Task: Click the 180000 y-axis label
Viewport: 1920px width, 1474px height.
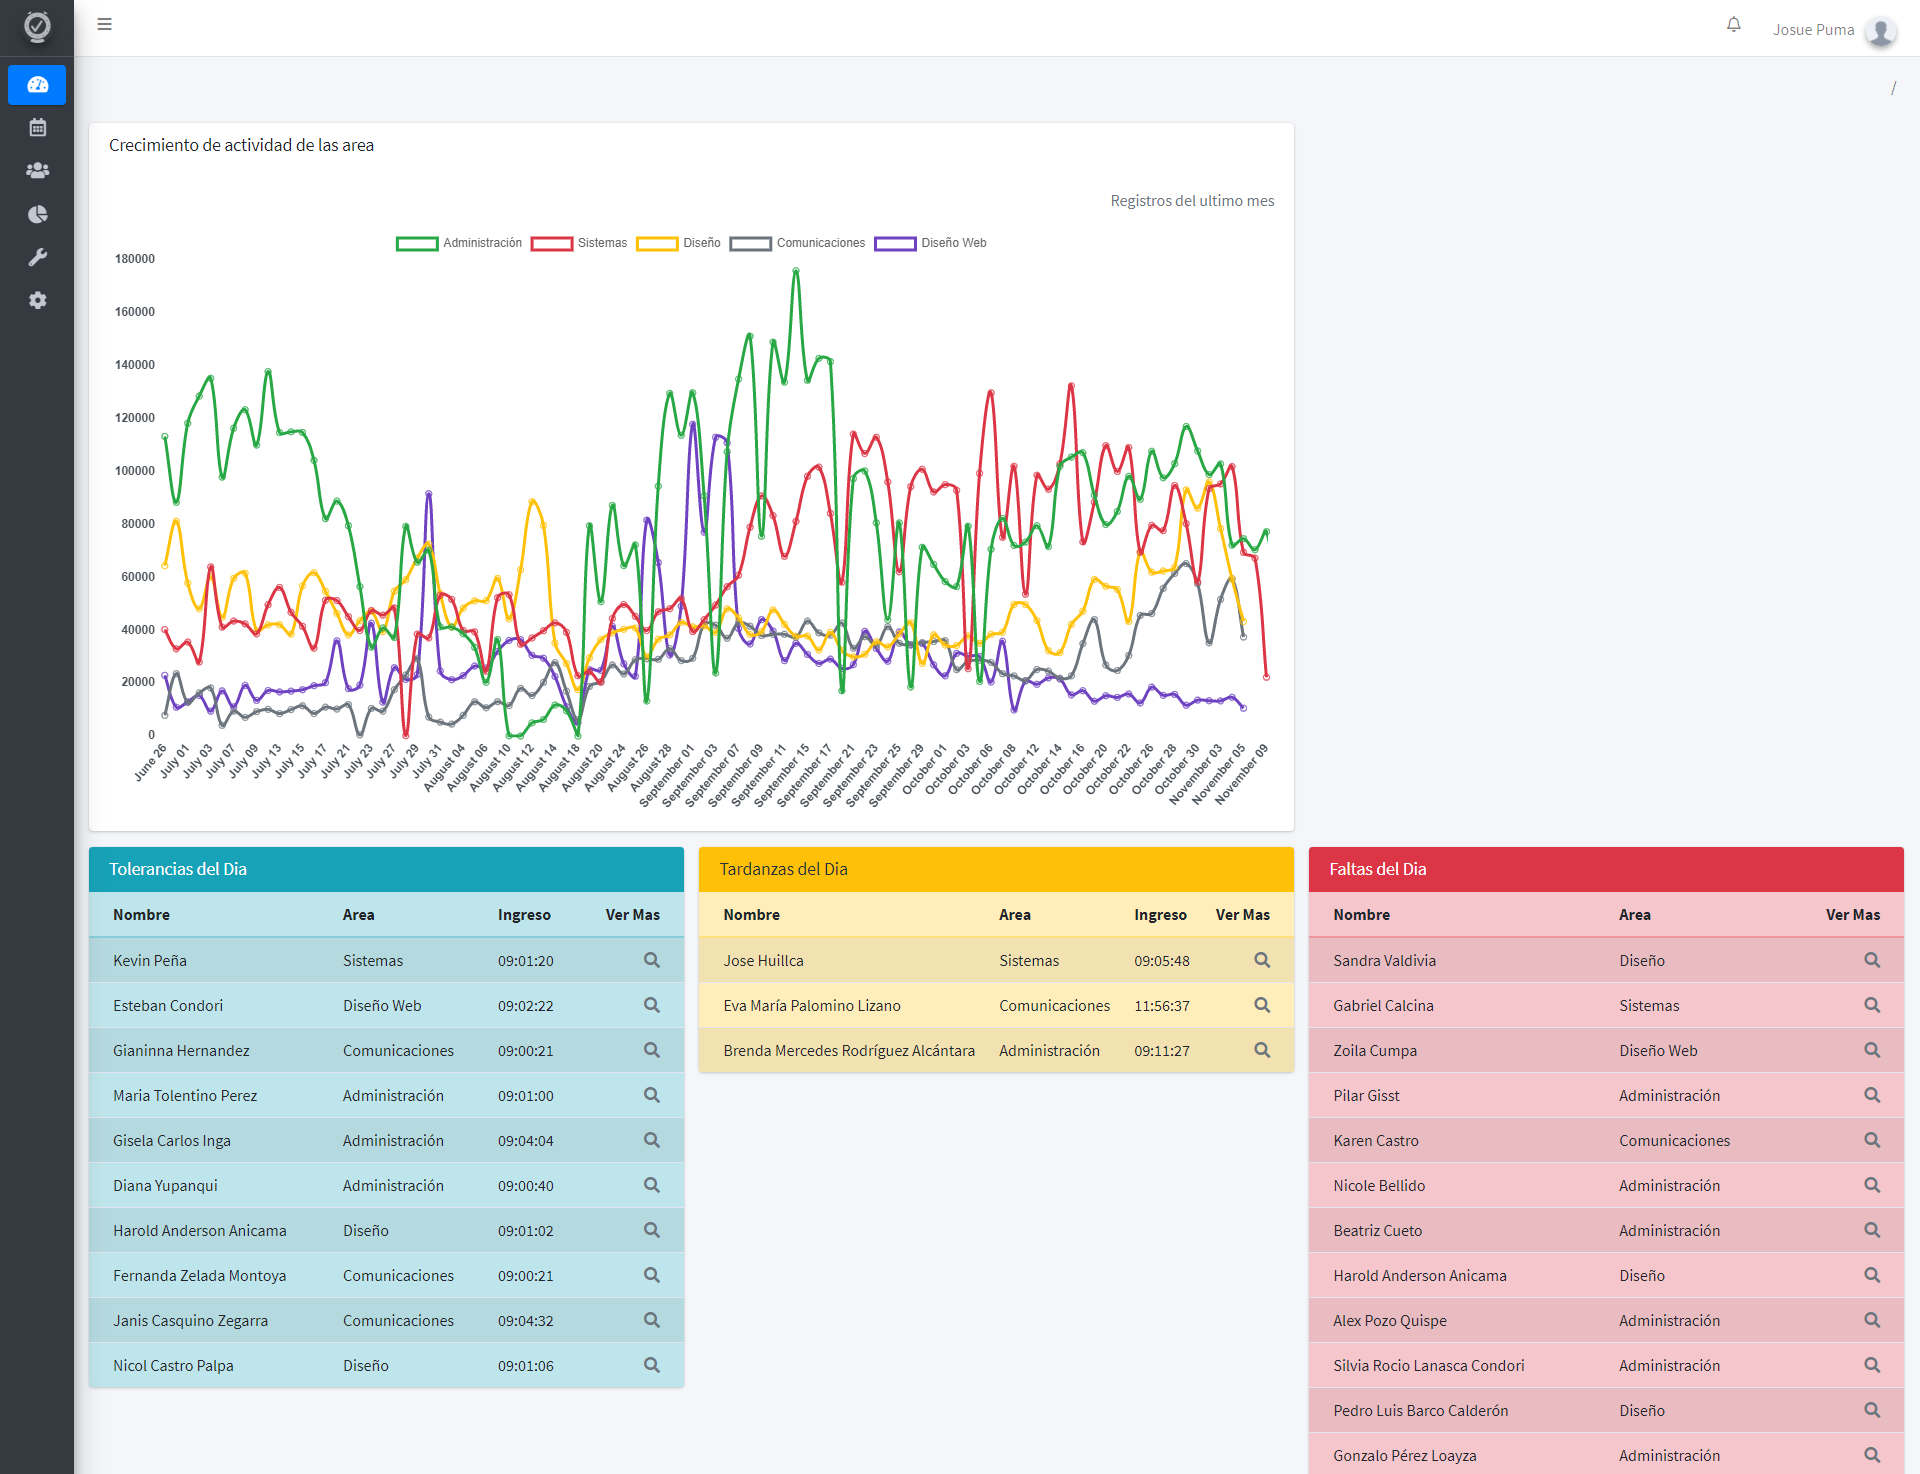Action: click(x=135, y=258)
